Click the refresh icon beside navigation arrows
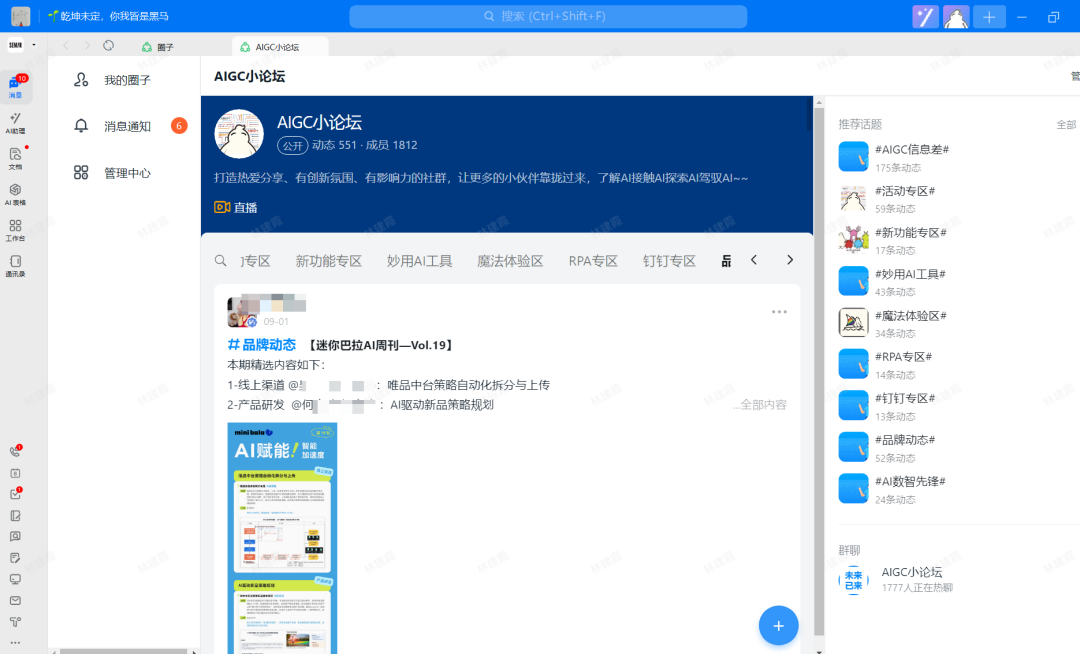Image resolution: width=1080 pixels, height=654 pixels. (x=108, y=46)
